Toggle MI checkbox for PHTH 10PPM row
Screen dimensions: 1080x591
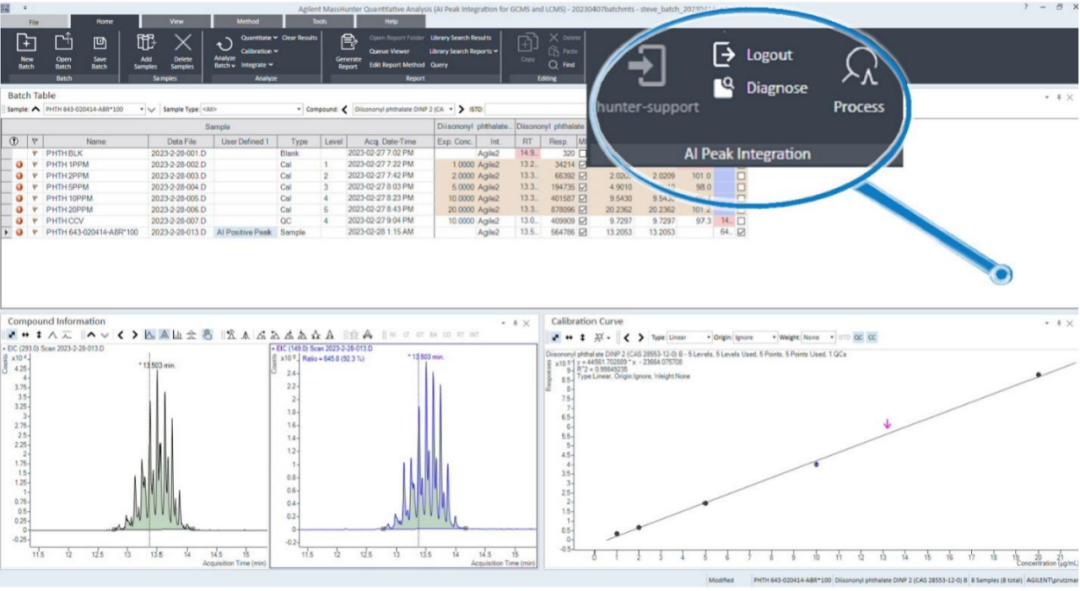coord(583,198)
